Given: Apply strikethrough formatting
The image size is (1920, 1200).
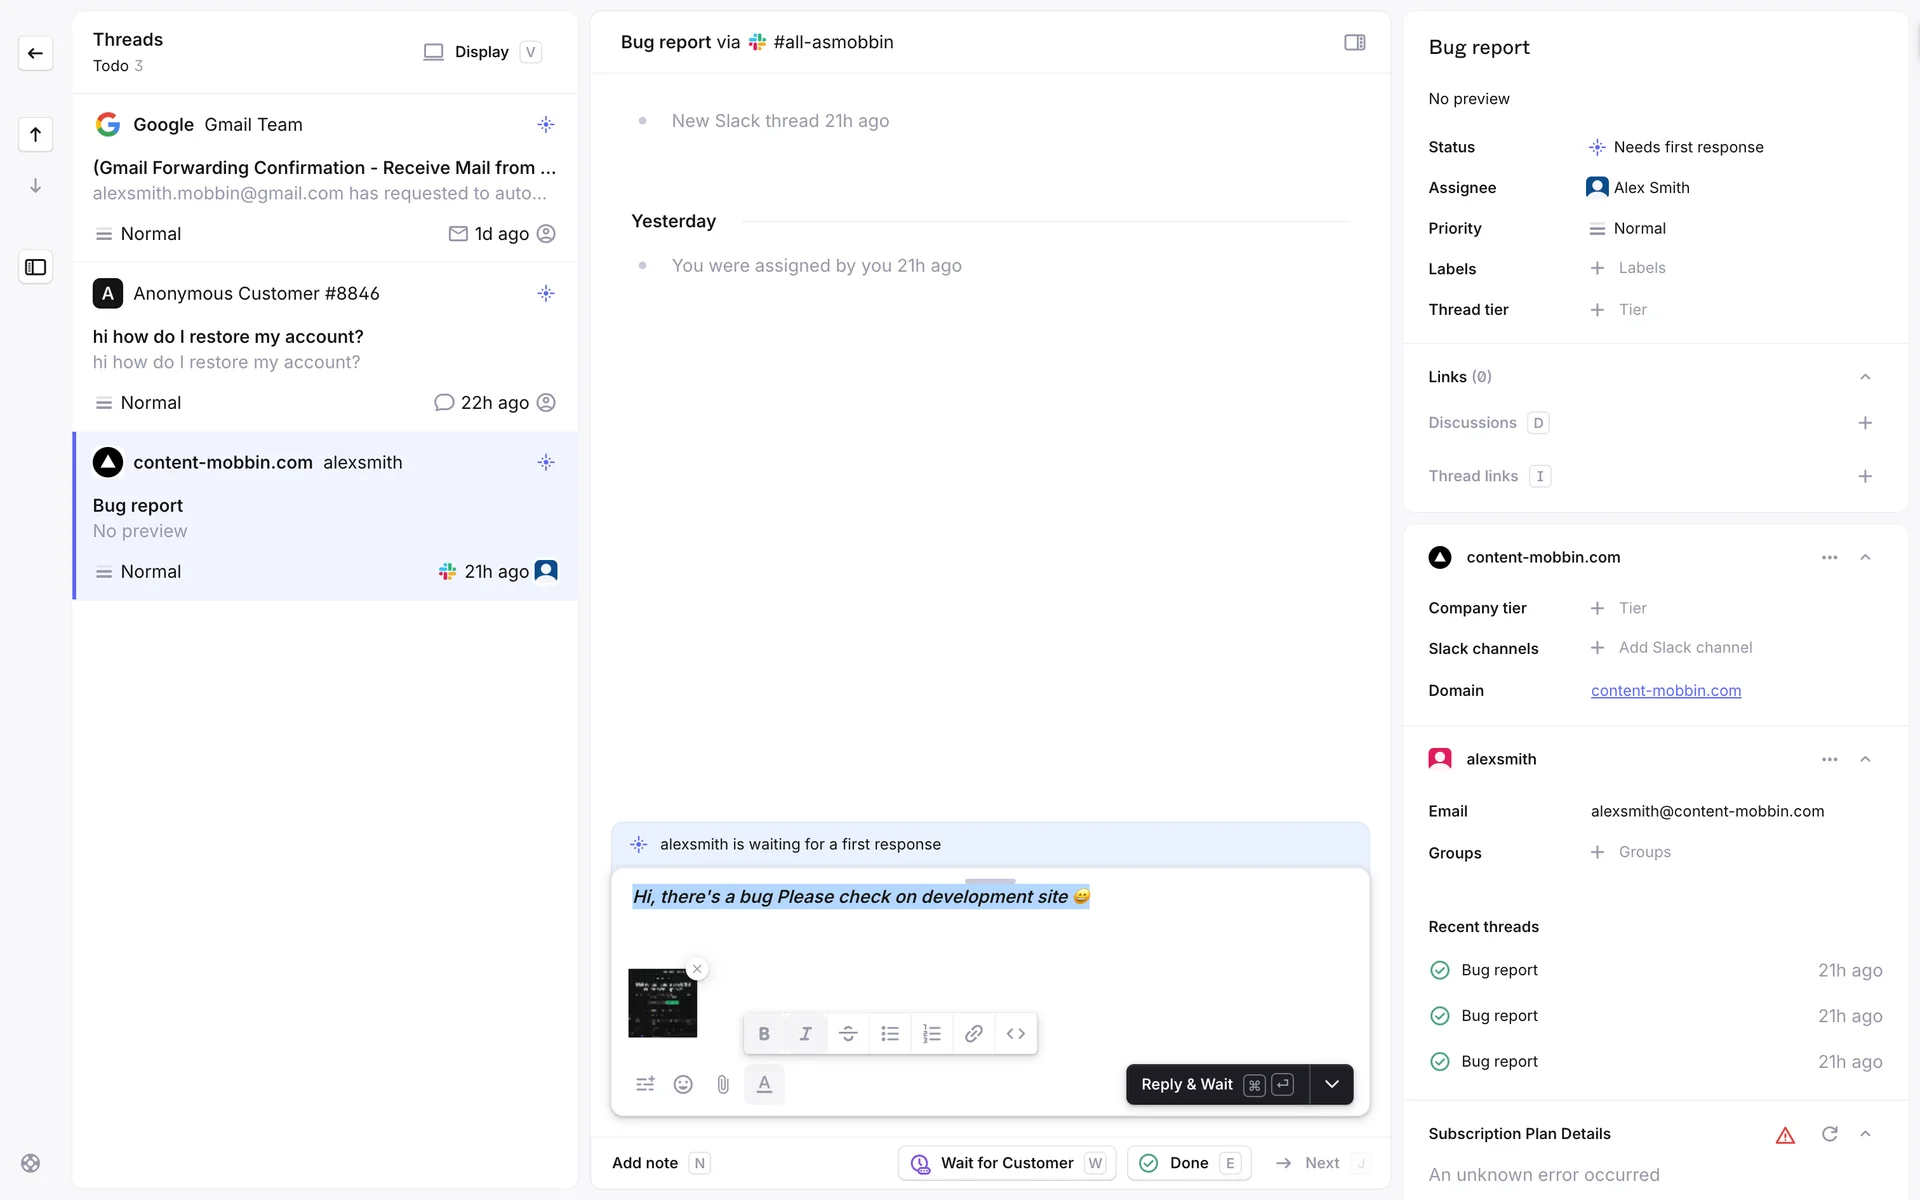Looking at the screenshot, I should click(848, 1034).
